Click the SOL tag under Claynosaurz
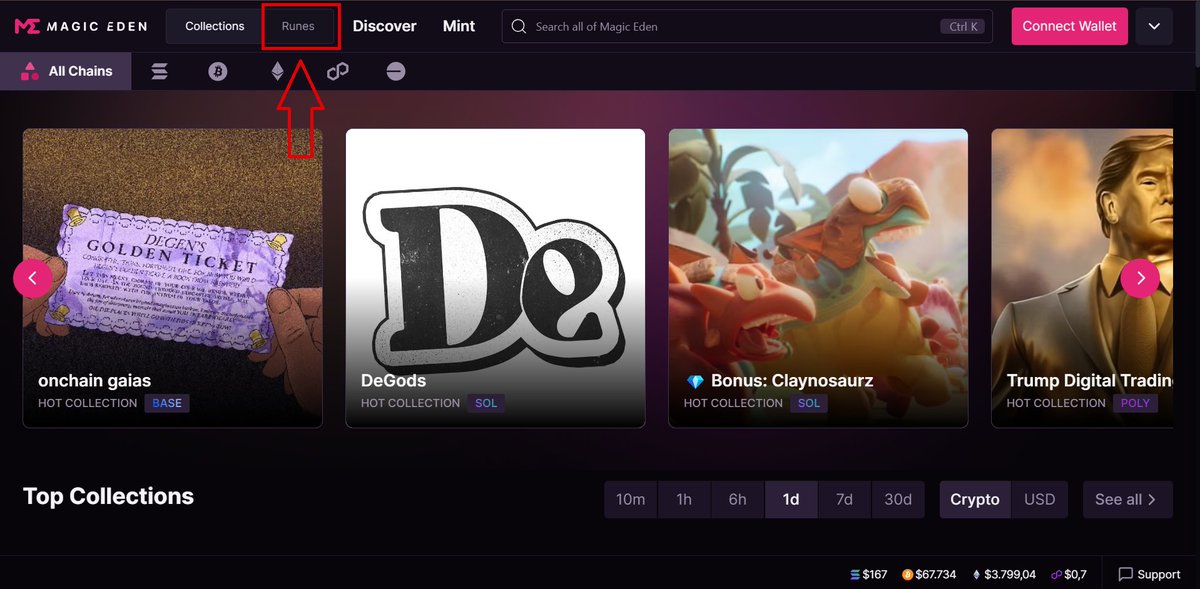The image size is (1200, 589). tap(809, 403)
